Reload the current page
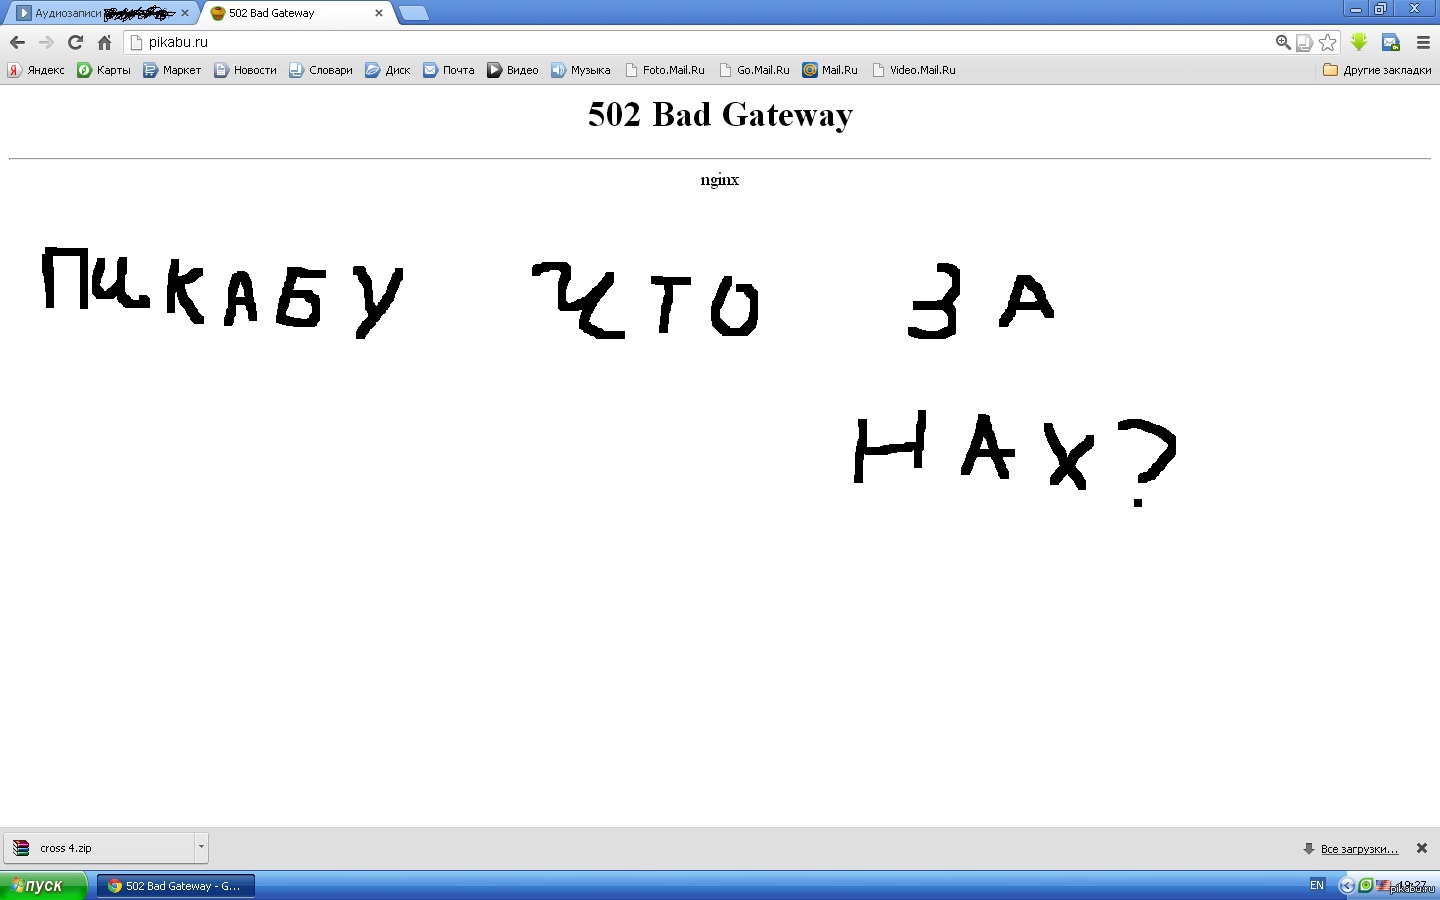 75,42
